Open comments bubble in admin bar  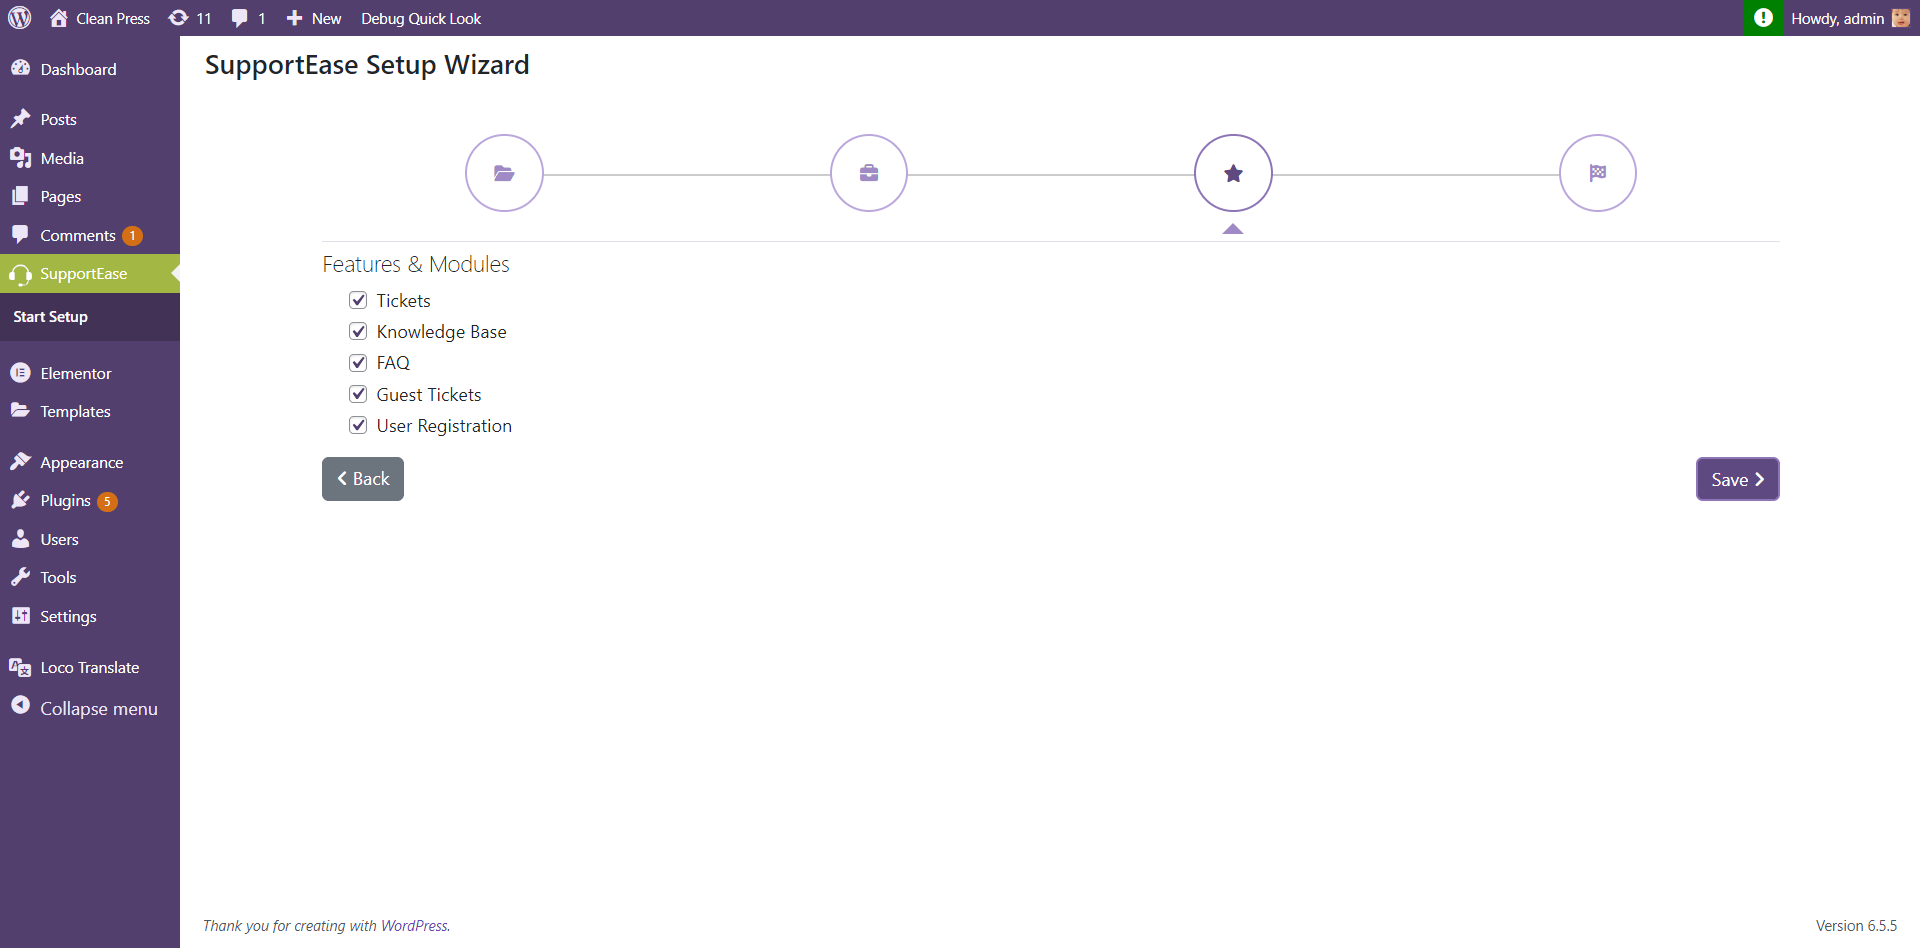coord(239,18)
